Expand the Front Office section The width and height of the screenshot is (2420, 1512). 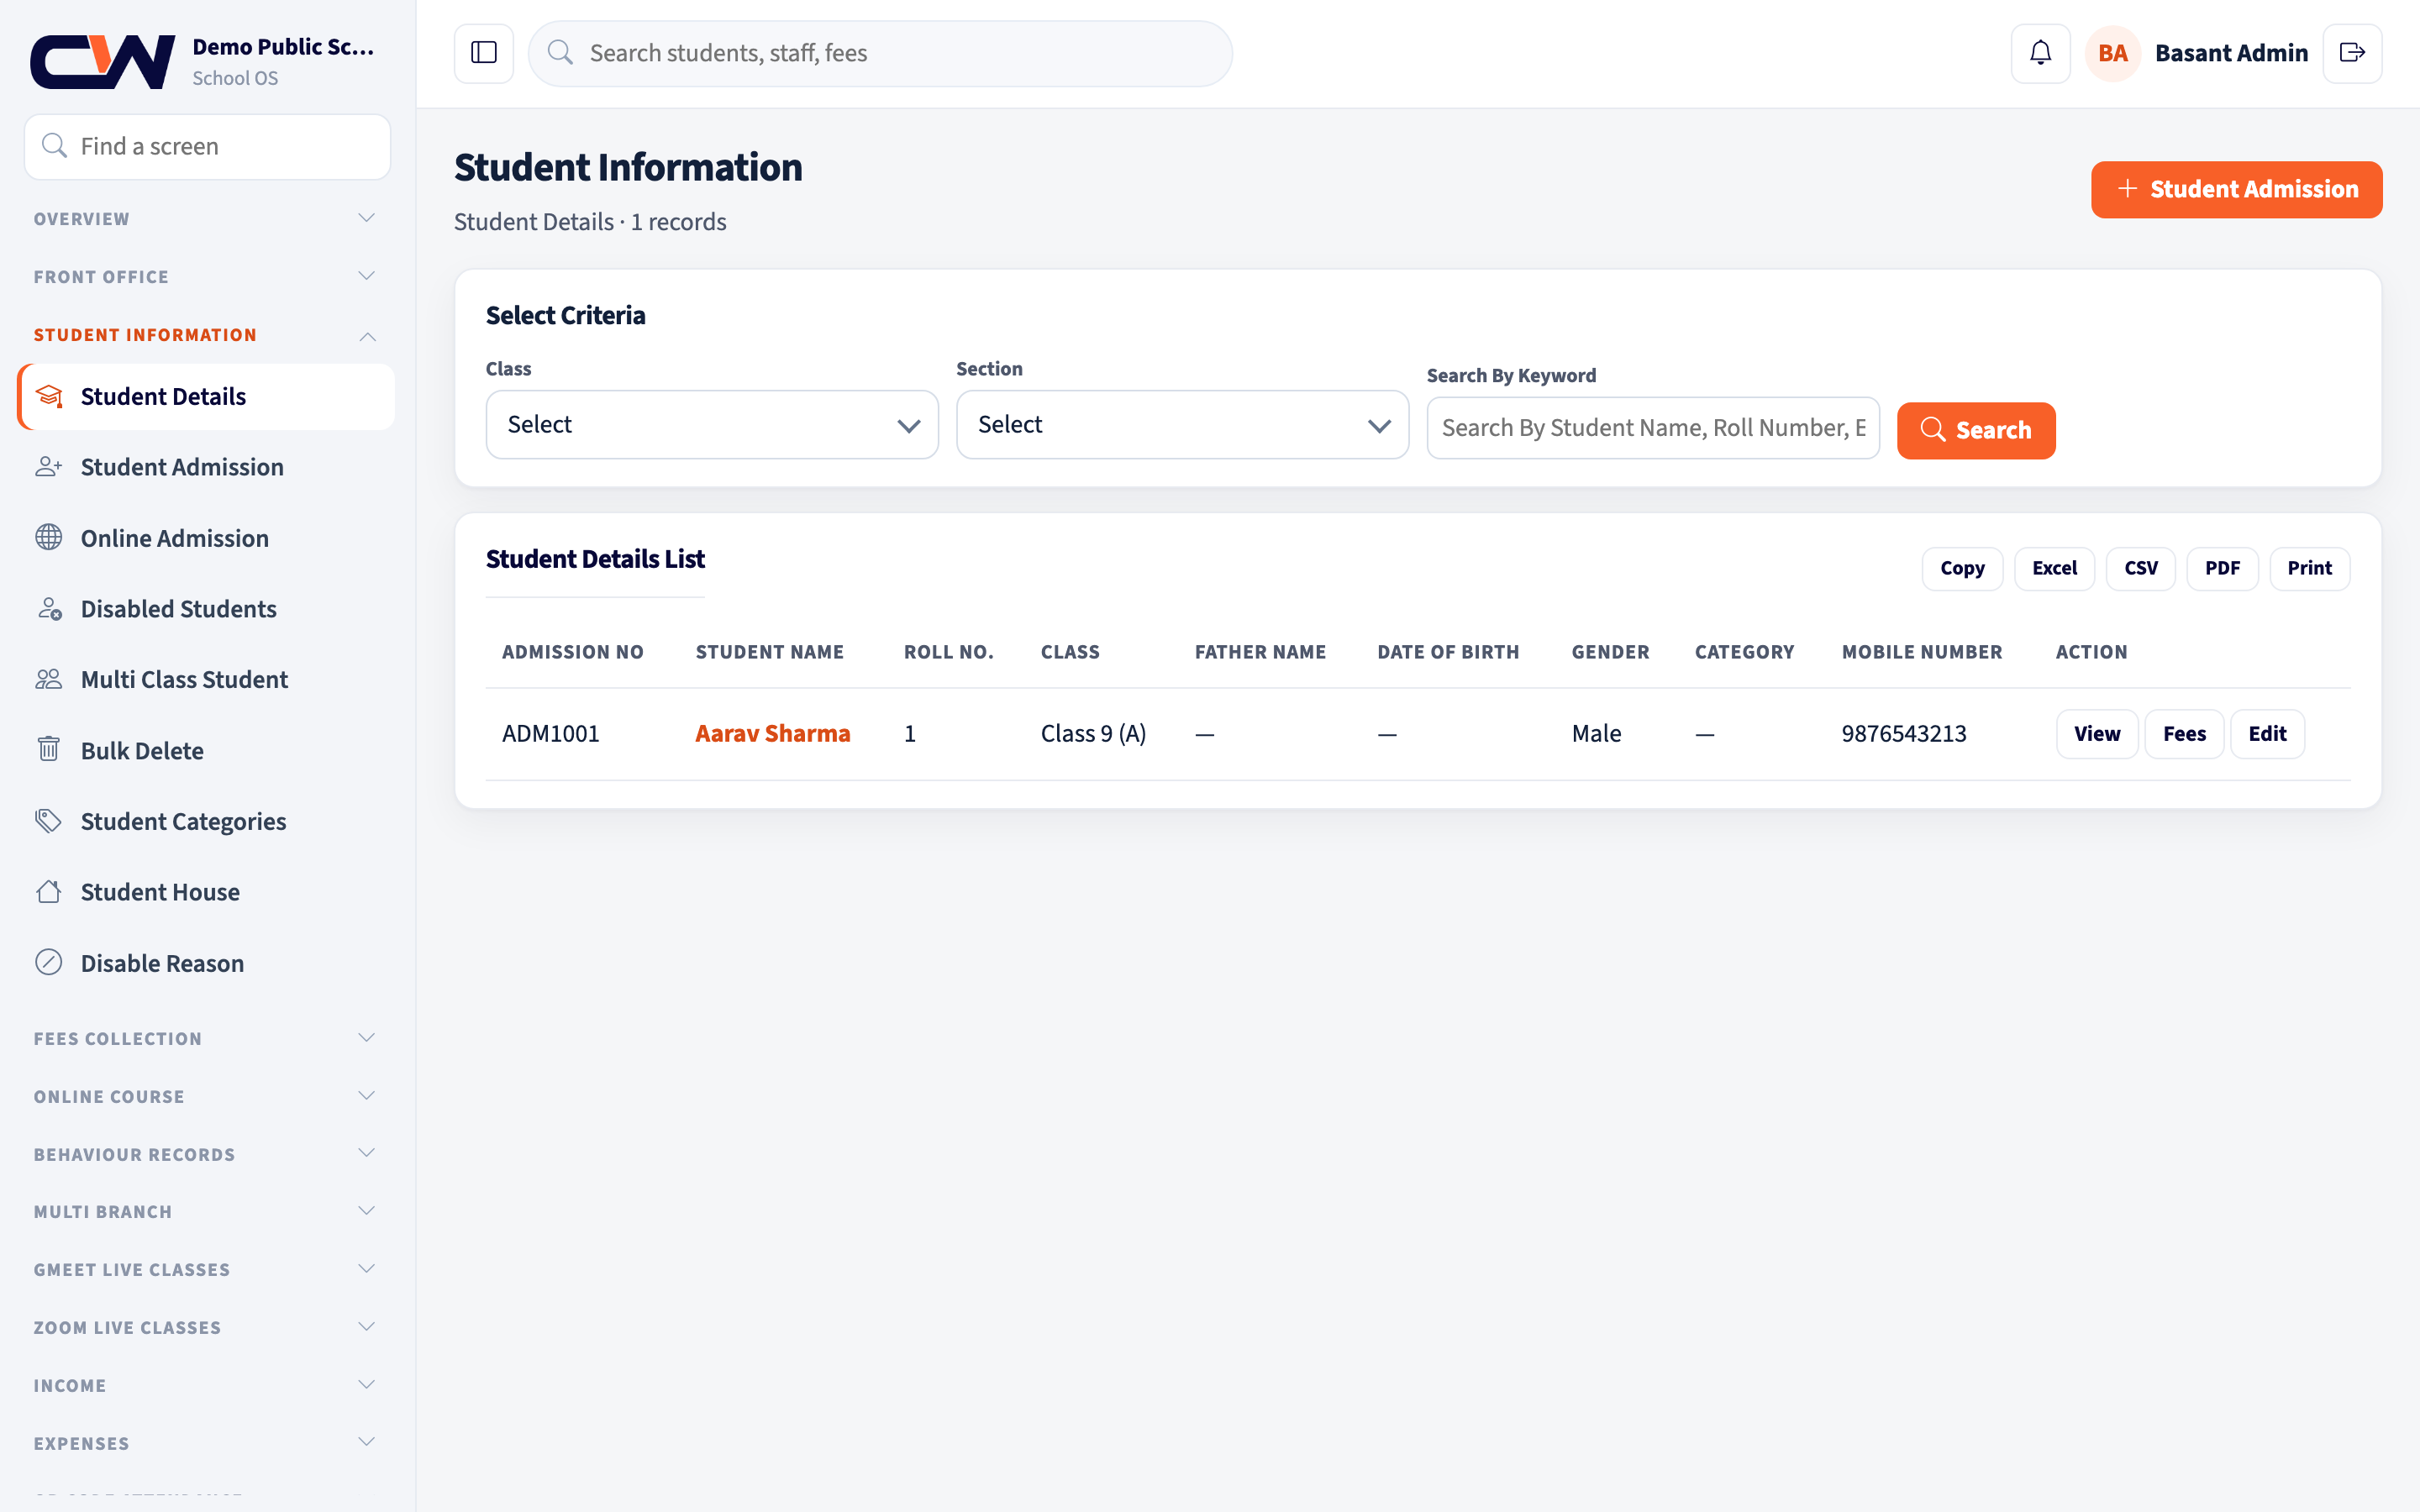207,277
